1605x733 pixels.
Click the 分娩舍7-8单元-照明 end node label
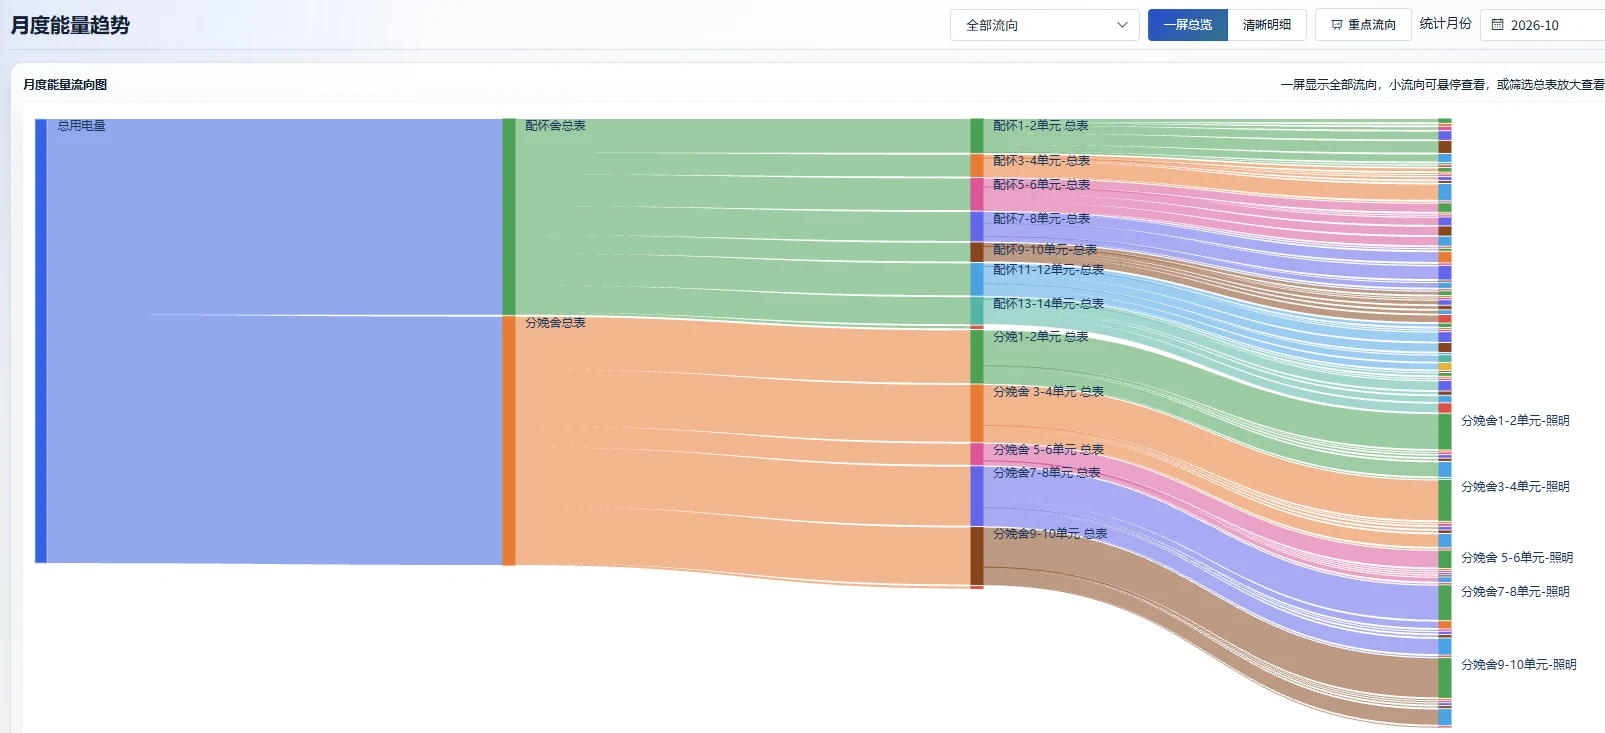coord(1515,592)
